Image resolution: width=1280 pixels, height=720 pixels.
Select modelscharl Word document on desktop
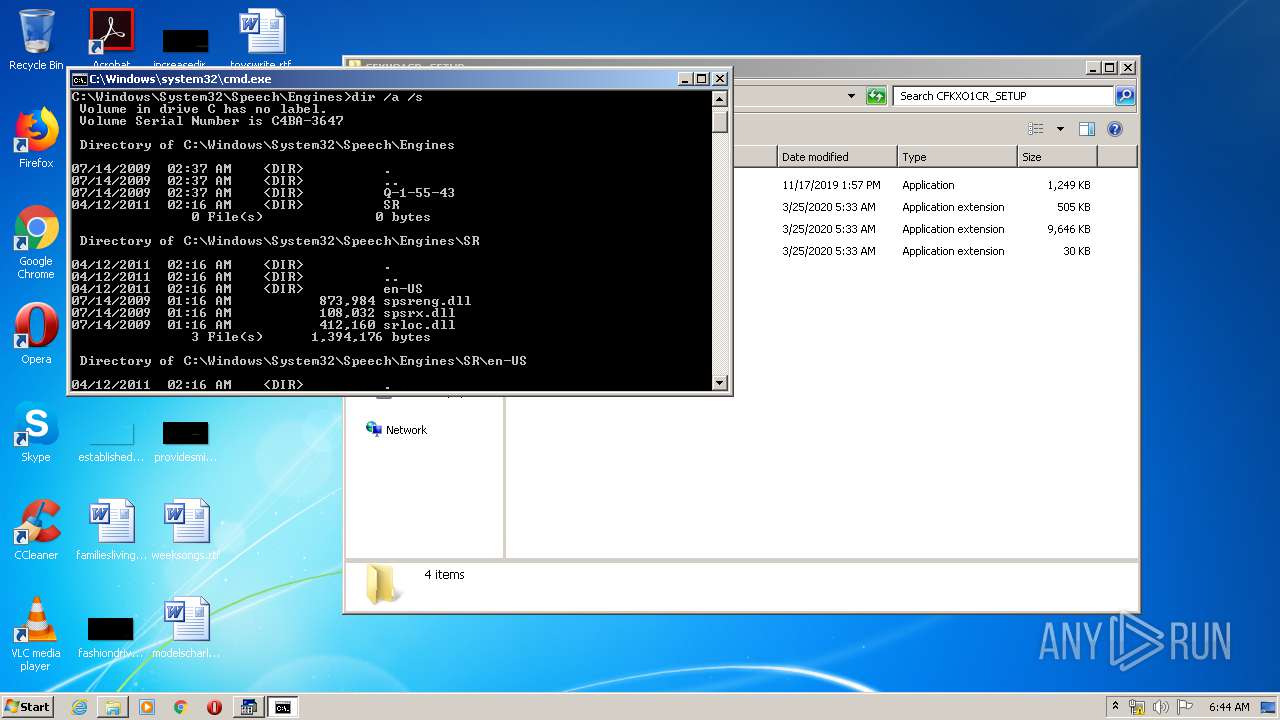186,628
